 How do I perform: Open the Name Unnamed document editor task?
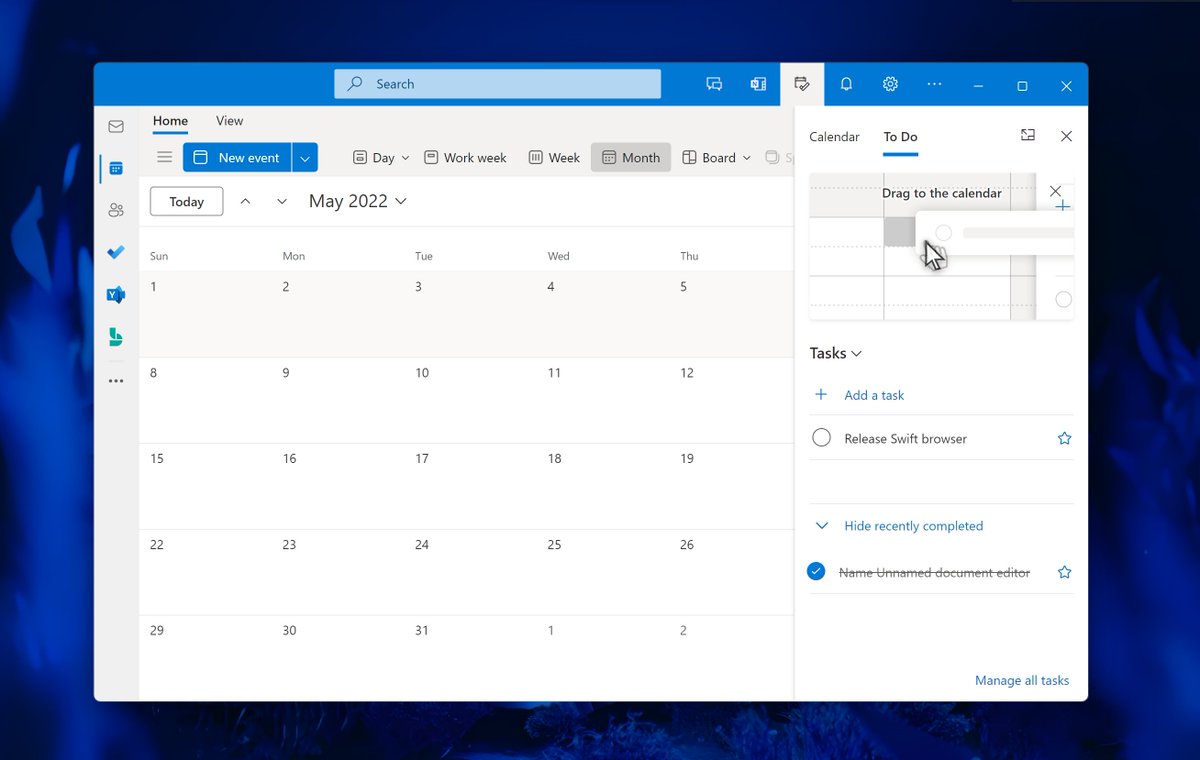[934, 573]
